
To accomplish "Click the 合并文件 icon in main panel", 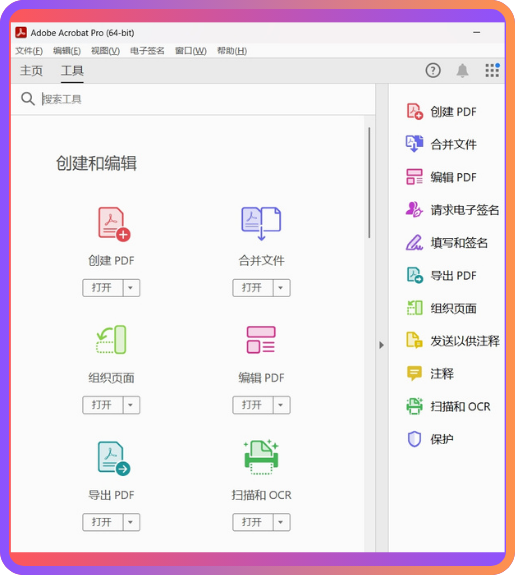I will click(261, 224).
